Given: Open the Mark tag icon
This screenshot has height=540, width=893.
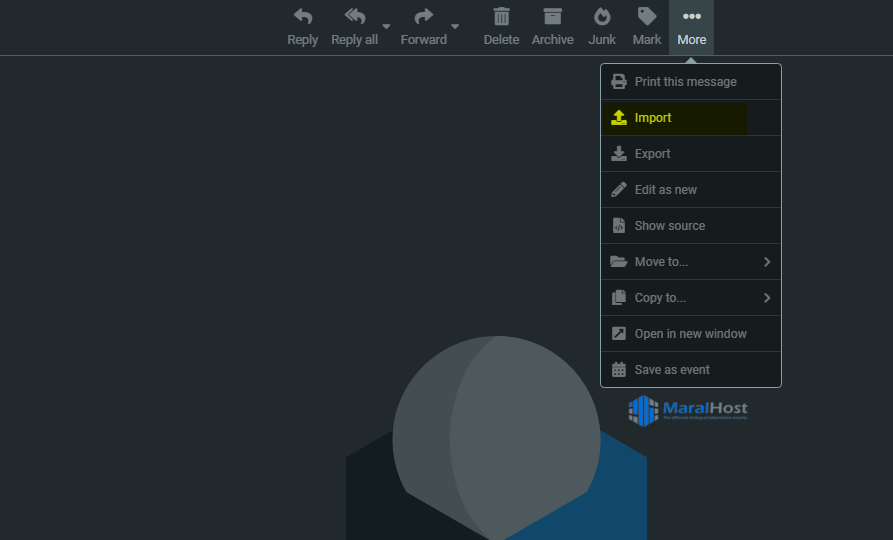Looking at the screenshot, I should 647,17.
